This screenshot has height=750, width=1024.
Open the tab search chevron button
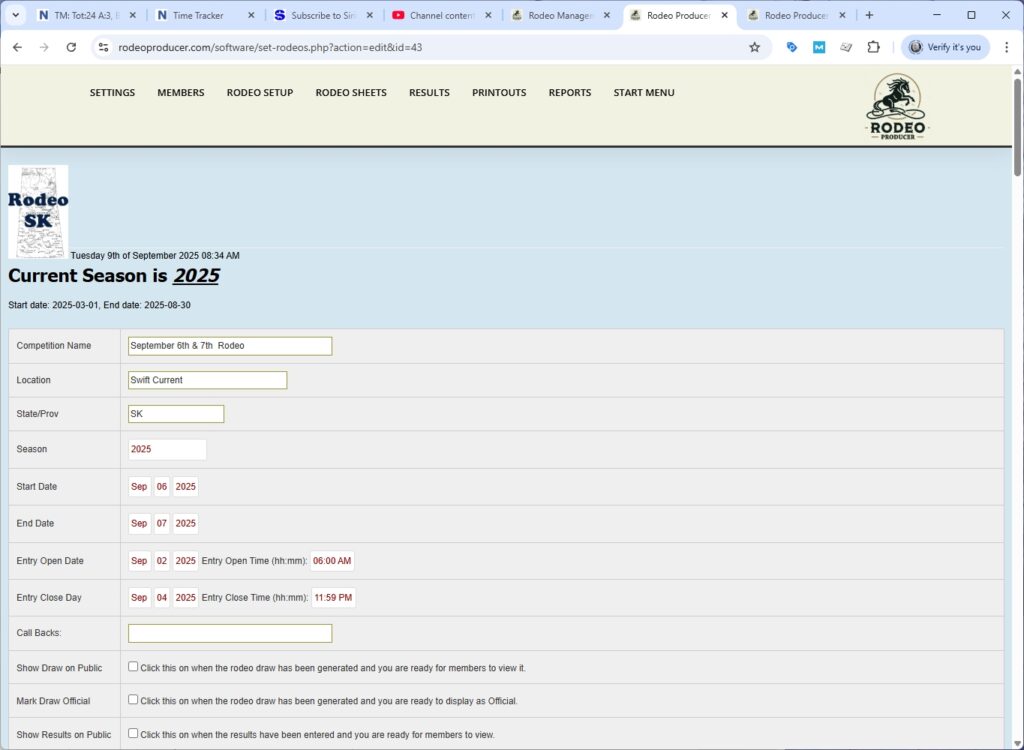15,15
